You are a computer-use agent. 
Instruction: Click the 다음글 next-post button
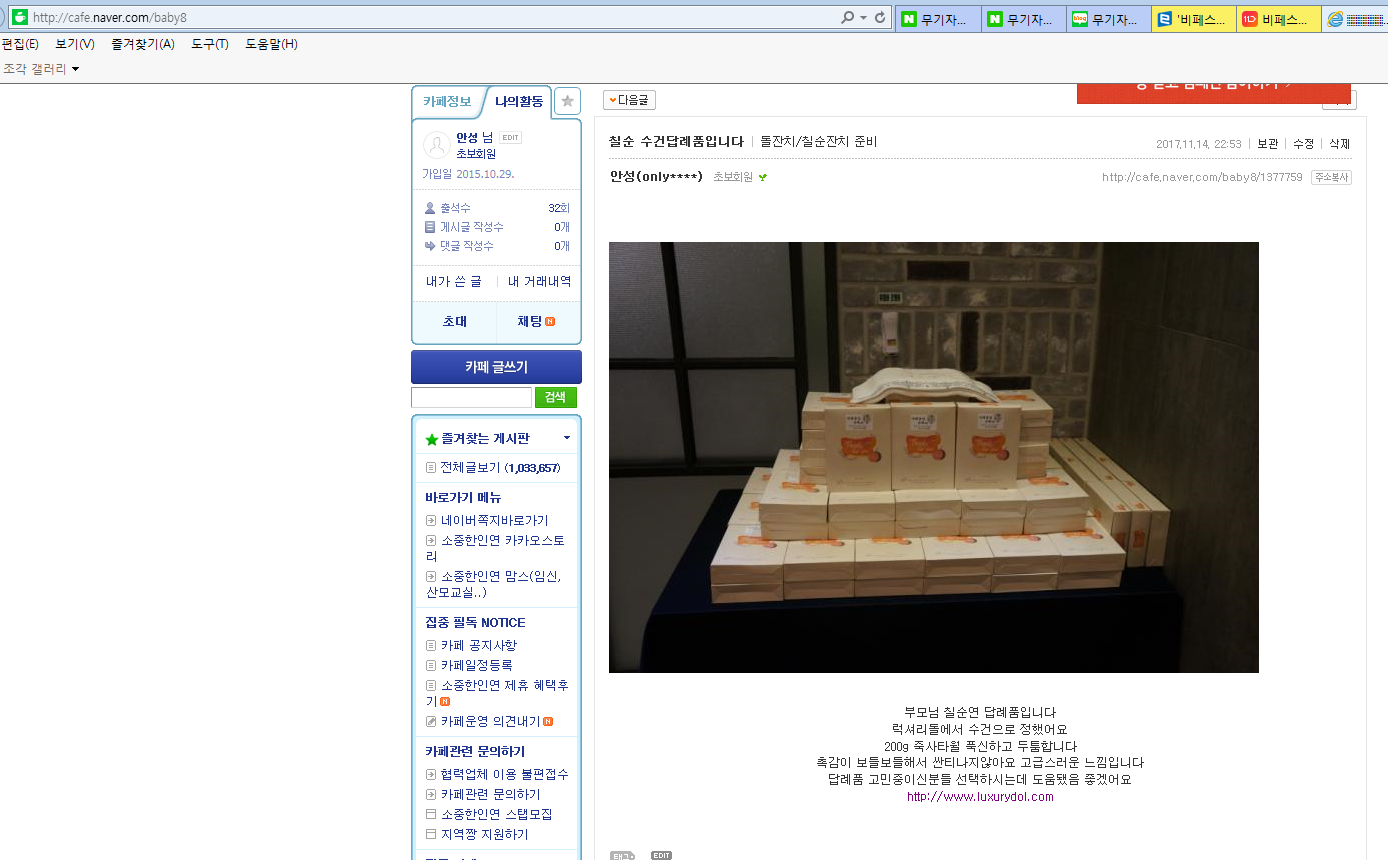(629, 100)
